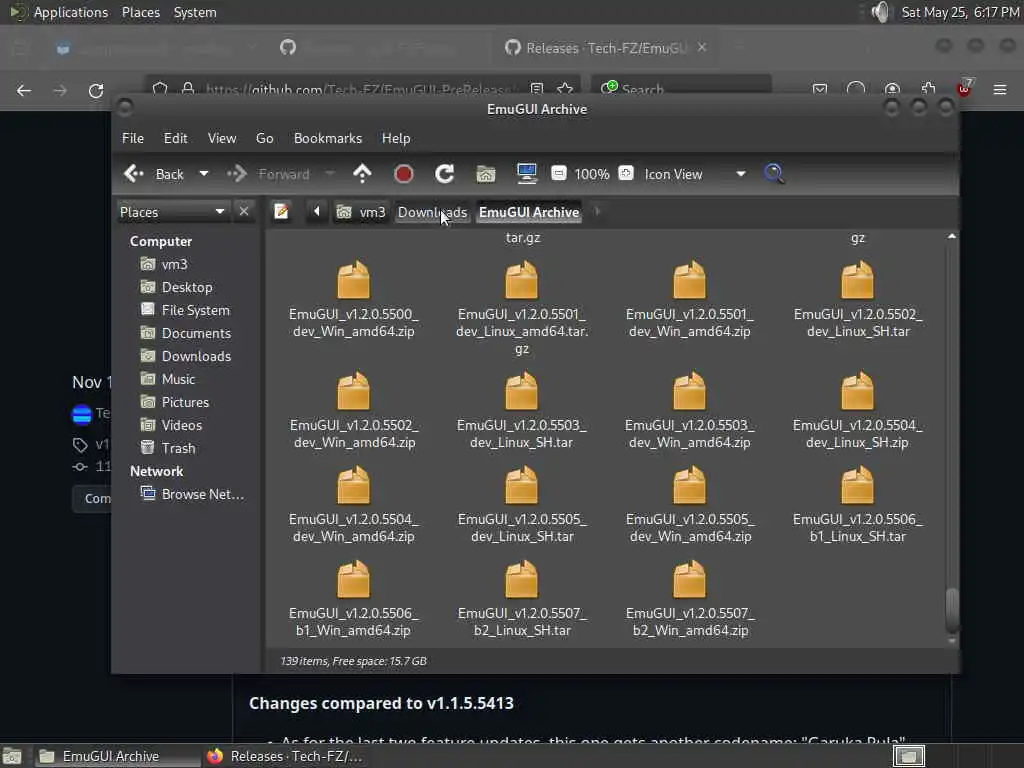The width and height of the screenshot is (1024, 768).
Task: Click the file list vertical scrollbar thumb
Action: [x=952, y=610]
